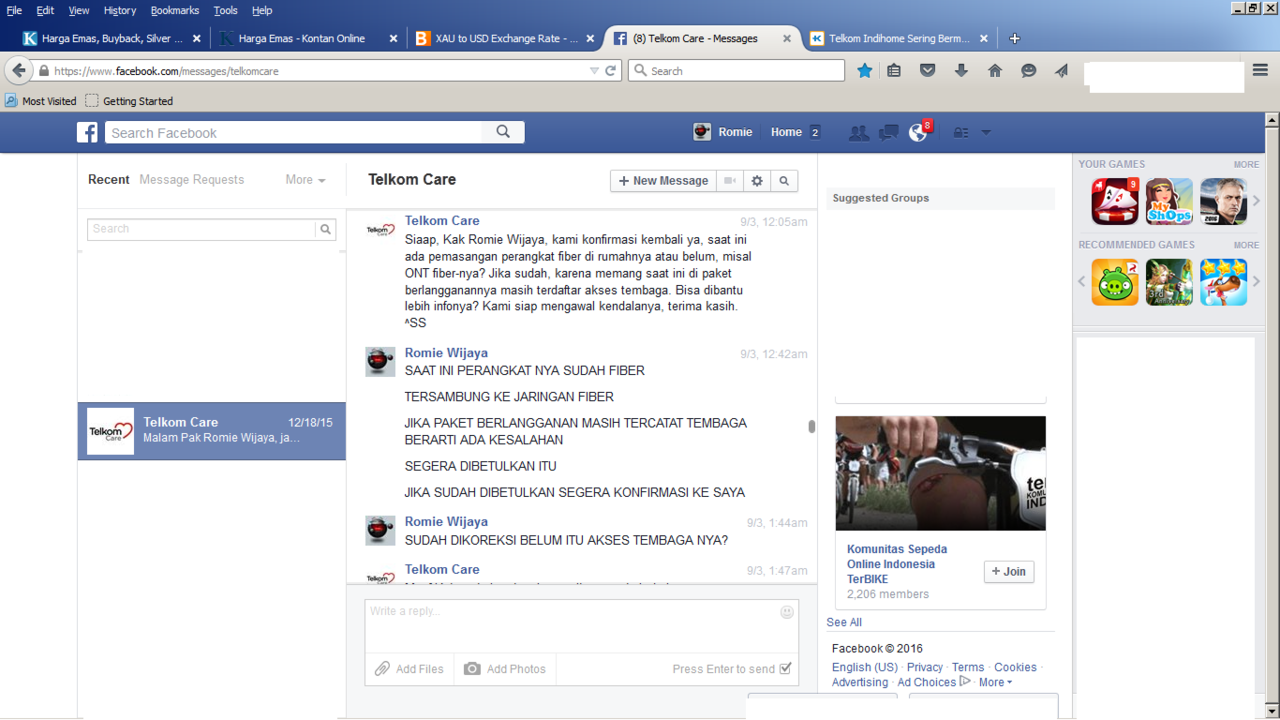Open emoji picker in reply box
Image resolution: width=1280 pixels, height=720 pixels.
tap(787, 612)
